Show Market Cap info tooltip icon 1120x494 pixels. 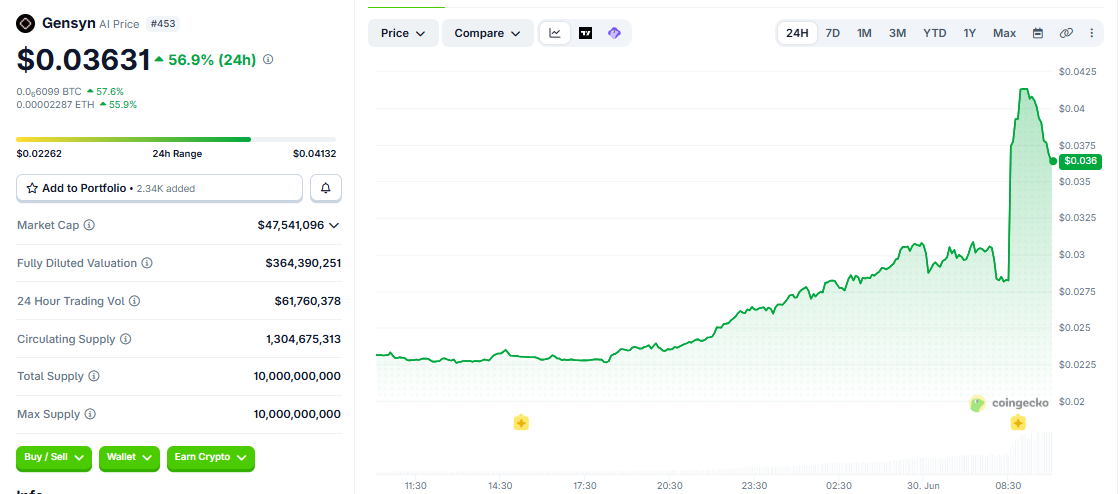[x=89, y=225]
